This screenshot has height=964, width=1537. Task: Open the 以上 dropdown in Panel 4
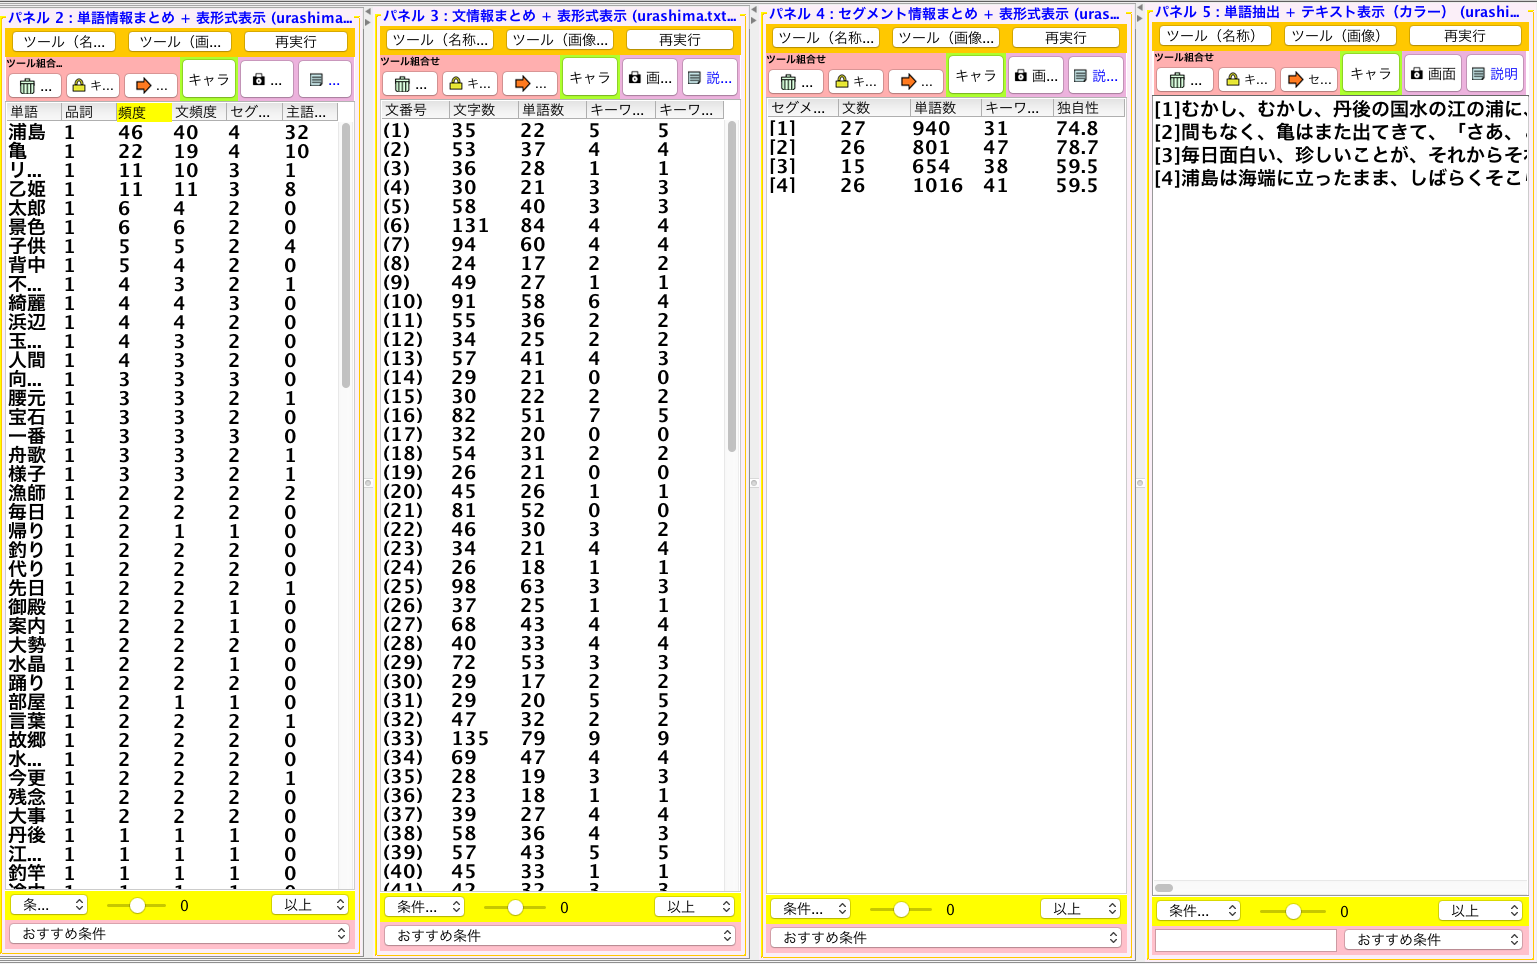tap(1080, 909)
